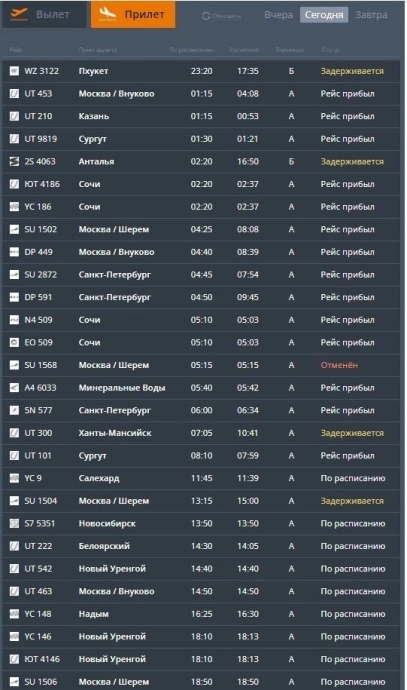This screenshot has height=690, width=407.
Task: Switch to Завтра flights
Action: (x=371, y=15)
